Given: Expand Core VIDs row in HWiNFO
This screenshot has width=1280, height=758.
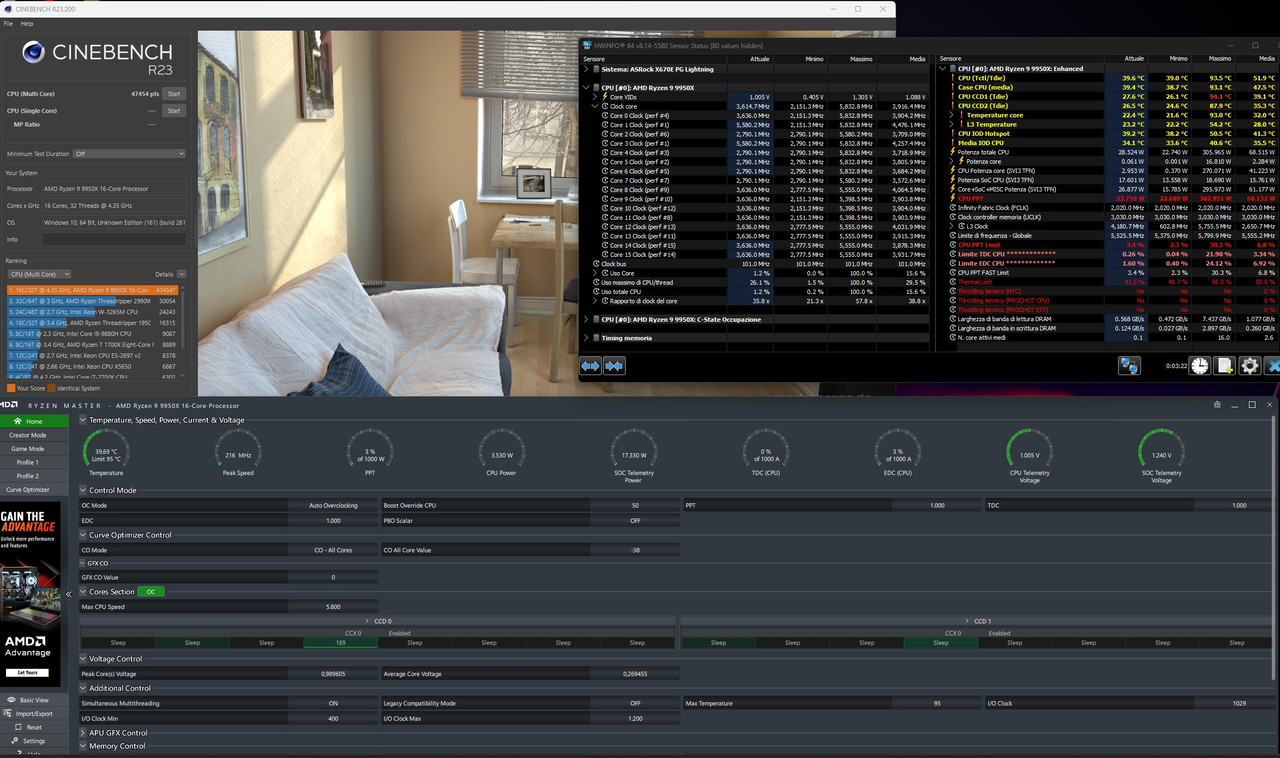Looking at the screenshot, I should pyautogui.click(x=595, y=97).
